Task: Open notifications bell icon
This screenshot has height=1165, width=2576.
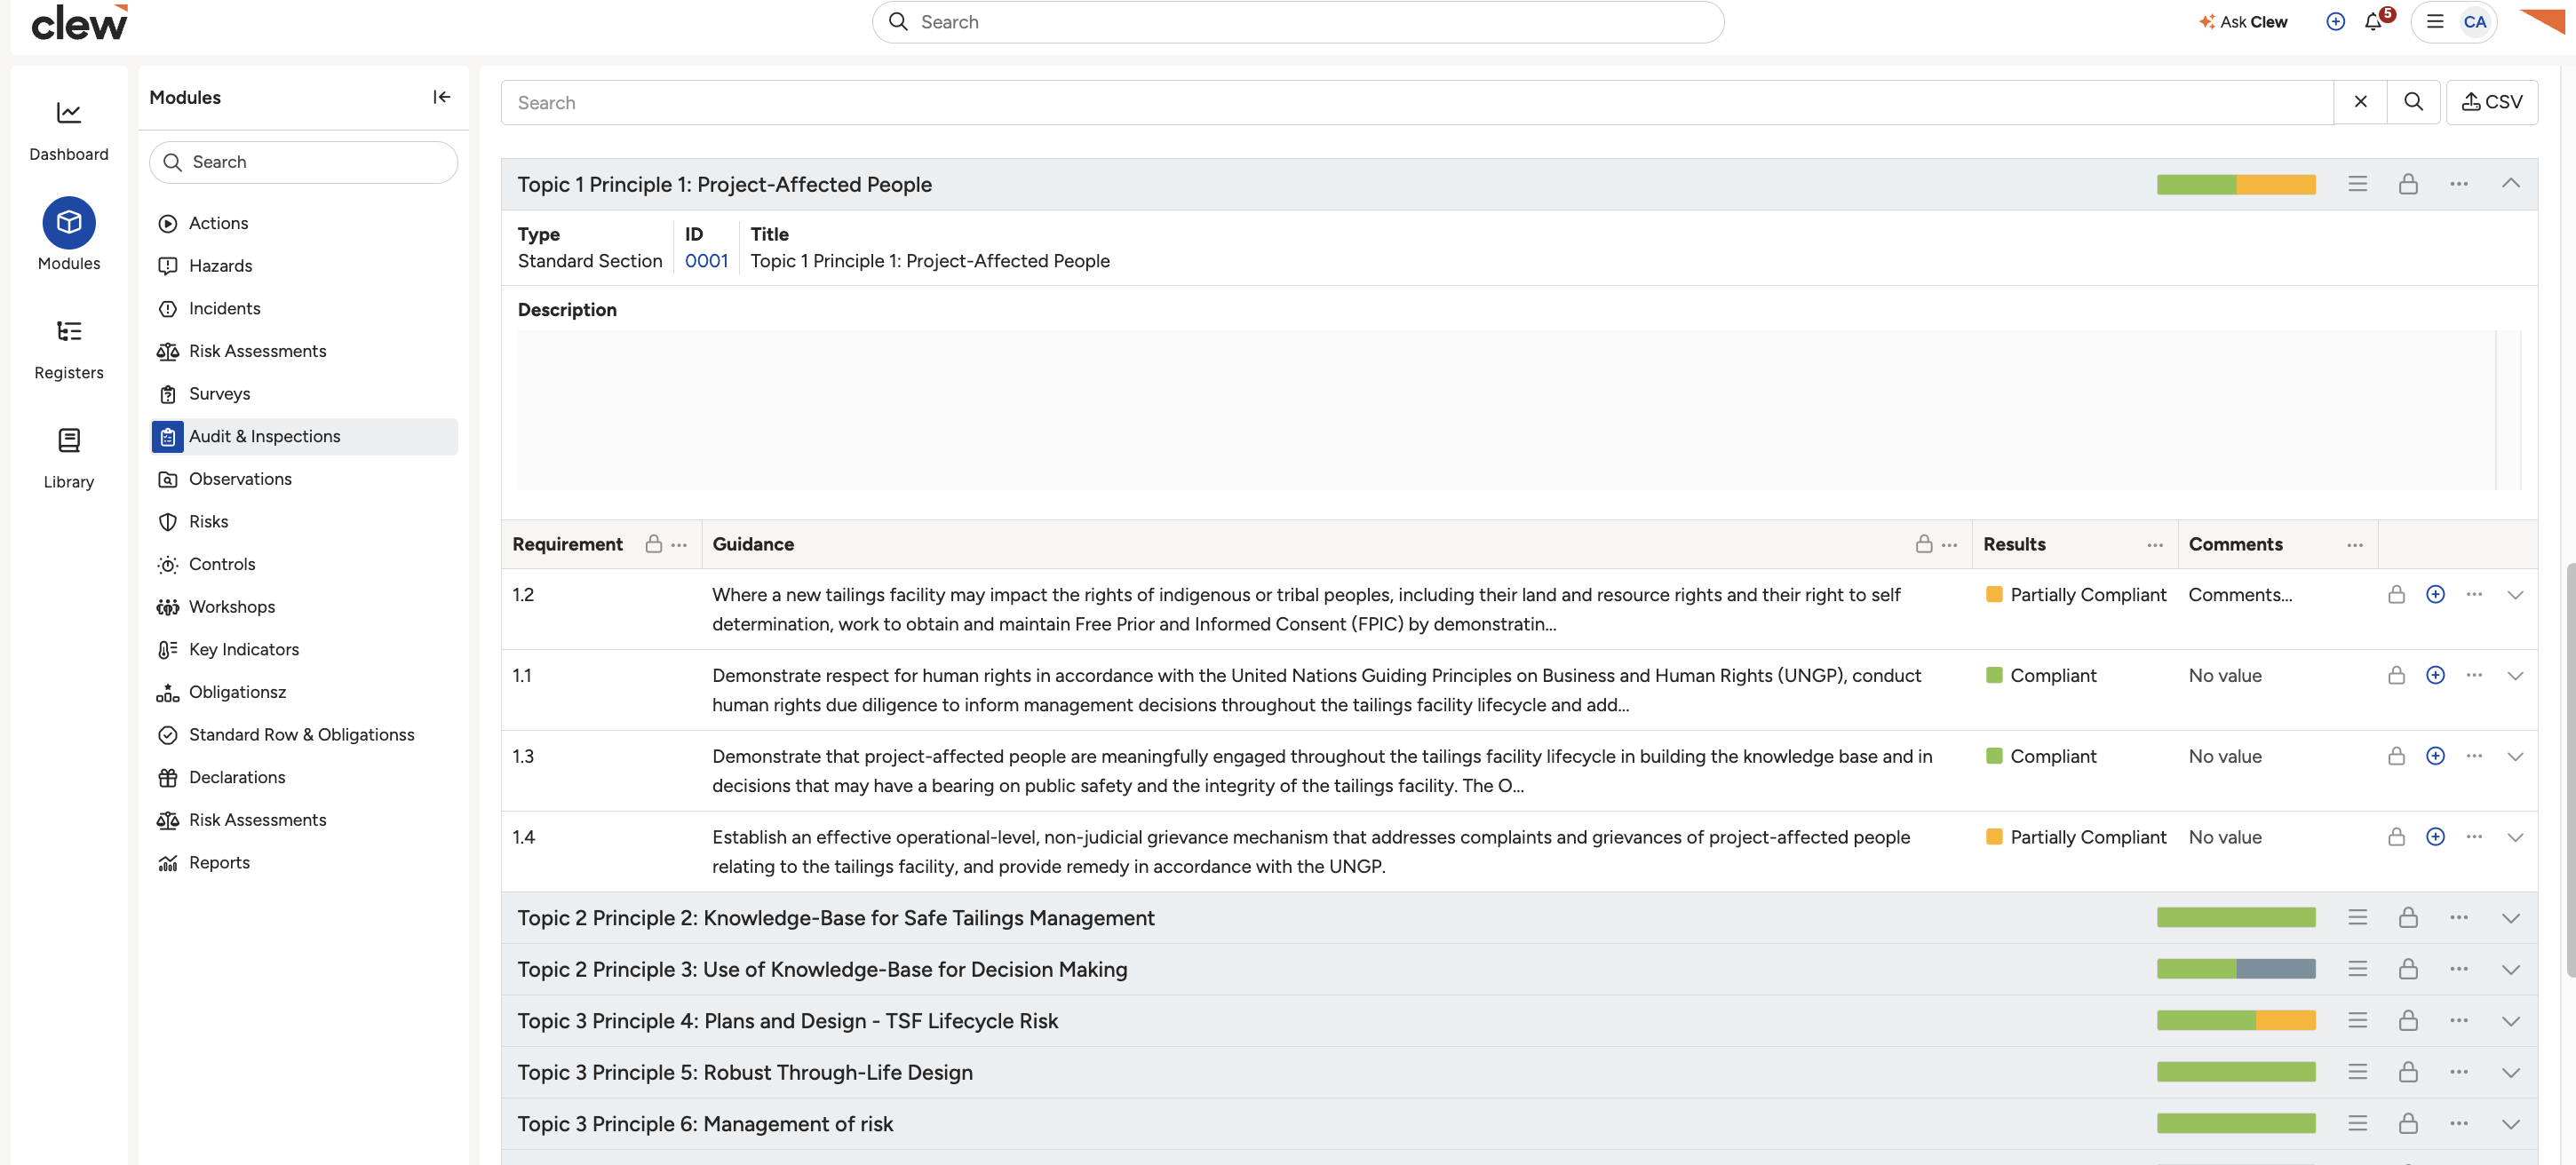Action: click(x=2373, y=22)
